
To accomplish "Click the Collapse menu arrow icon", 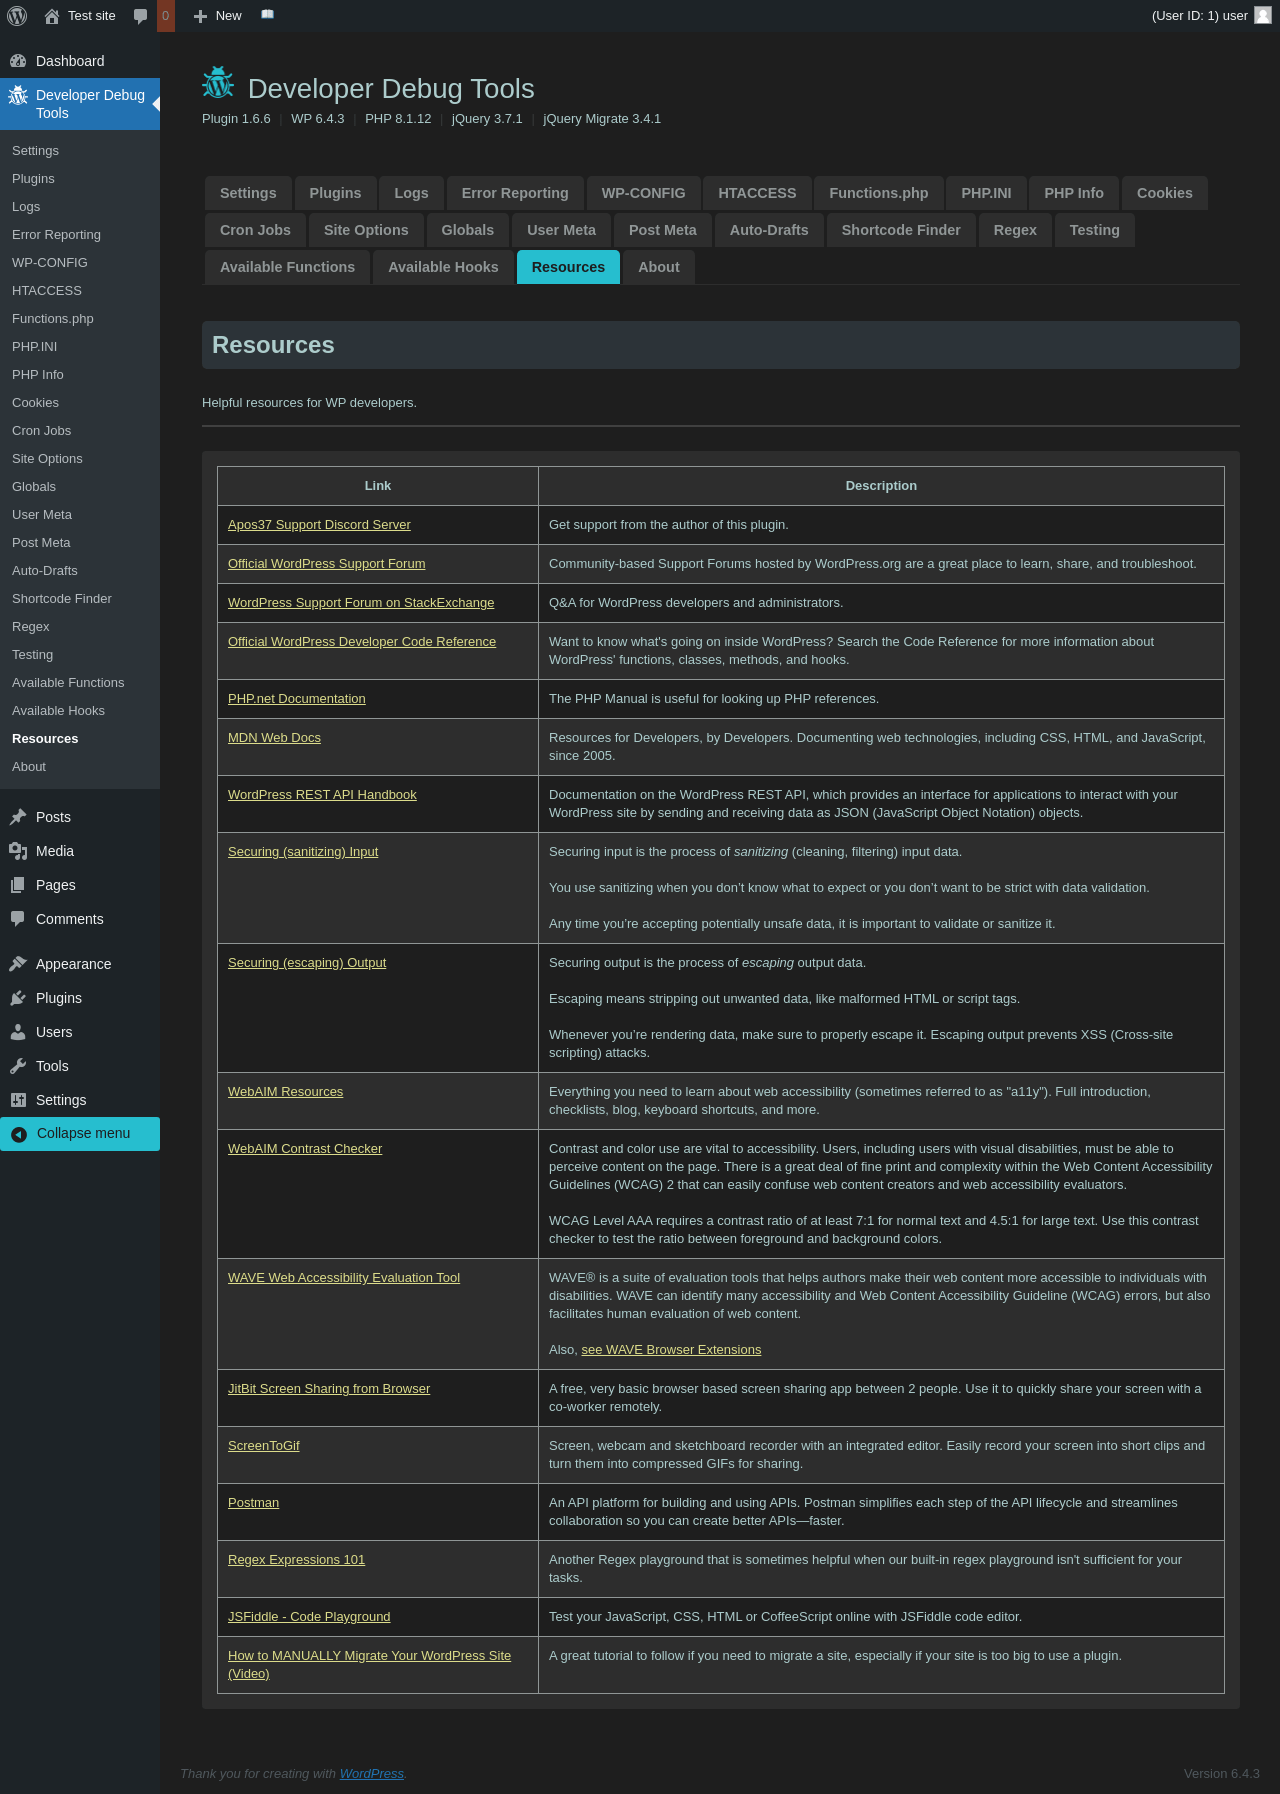I will 19,1134.
